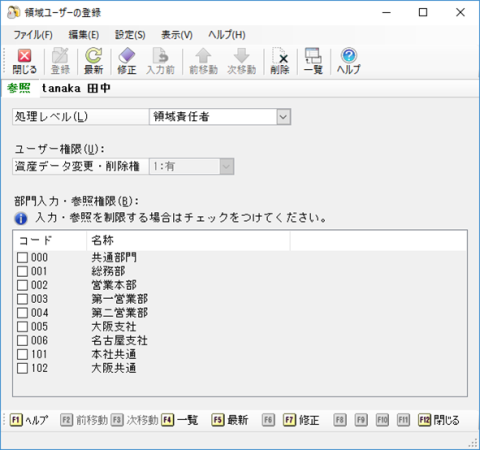The image size is (480, 450).
Task: Click the F12 閉じる function key button
Action: point(439,420)
